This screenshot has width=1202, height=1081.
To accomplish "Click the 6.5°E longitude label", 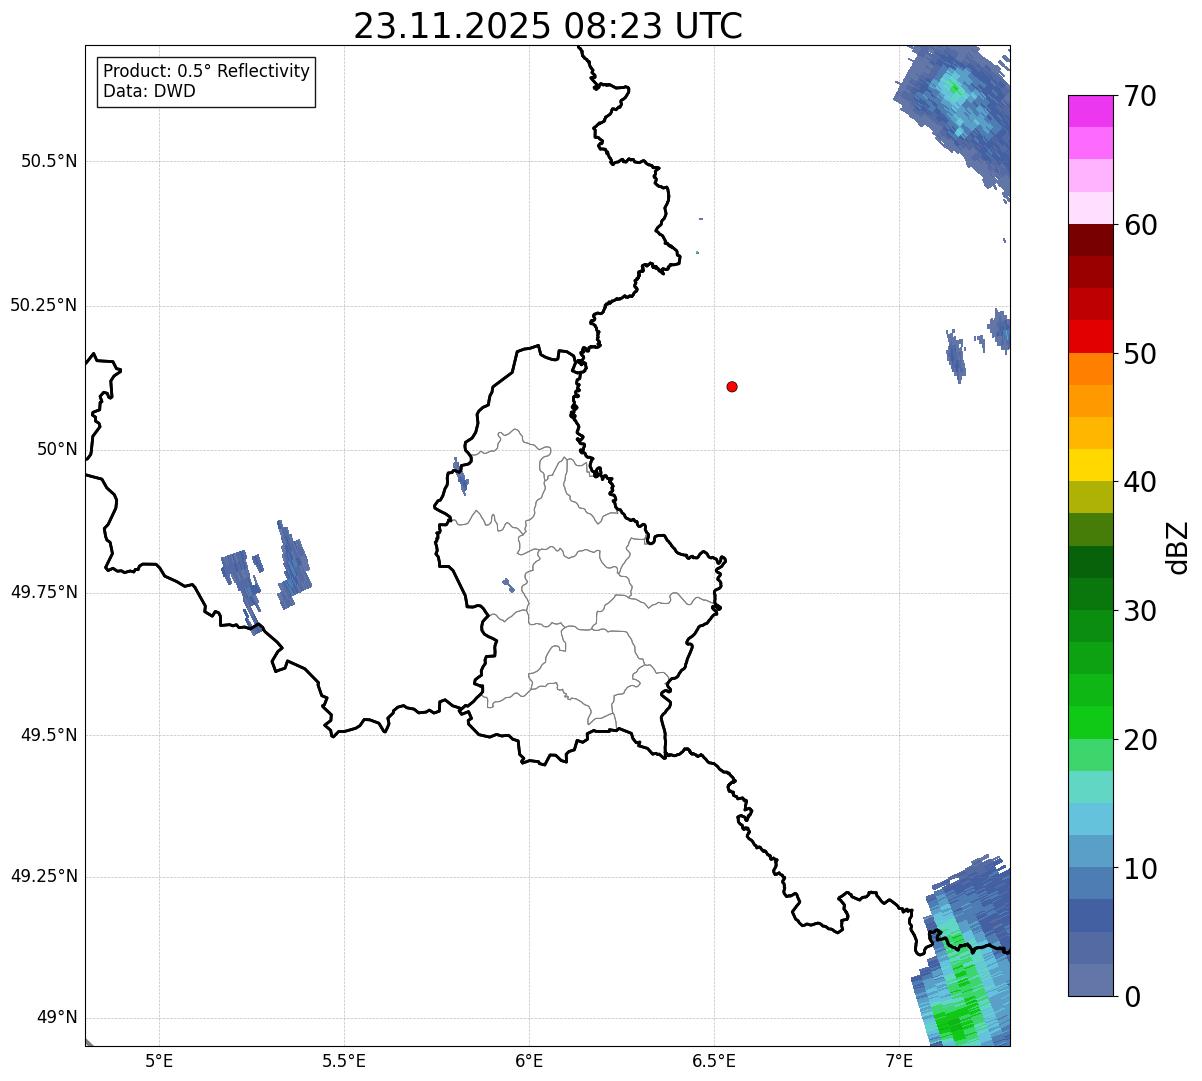I will point(714,1060).
